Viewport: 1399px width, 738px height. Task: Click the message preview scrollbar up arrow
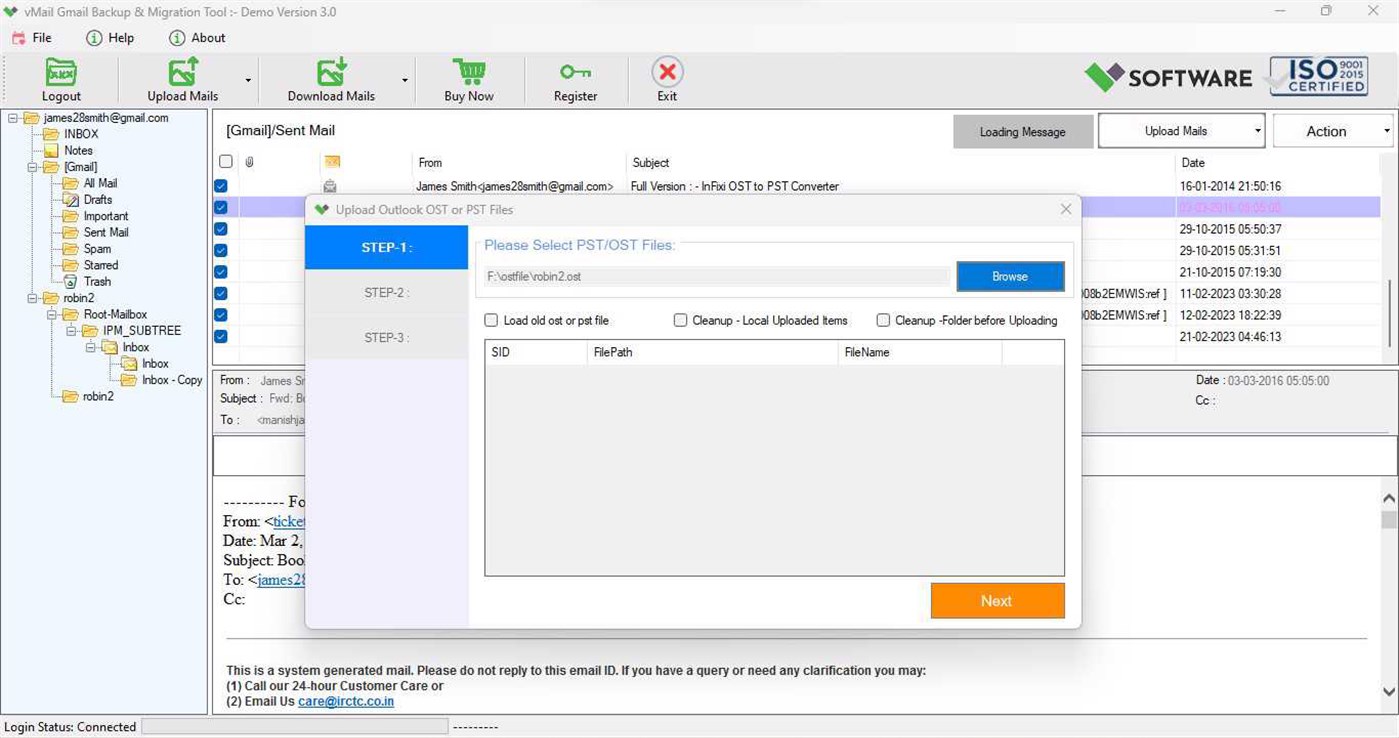pyautogui.click(x=1389, y=498)
